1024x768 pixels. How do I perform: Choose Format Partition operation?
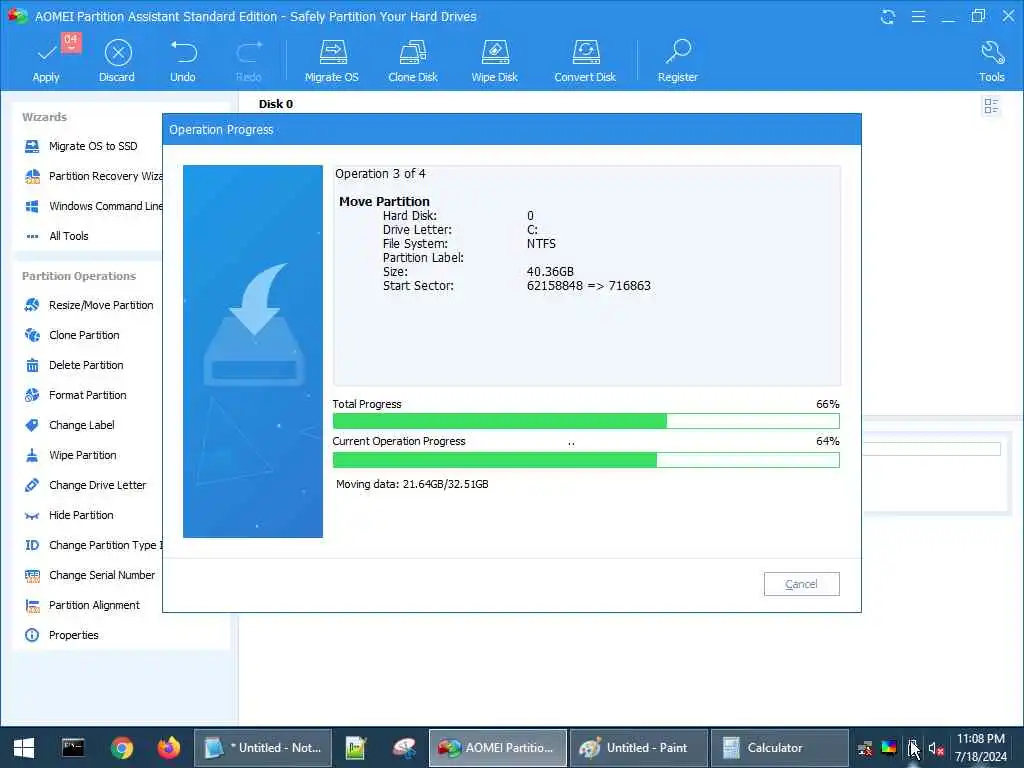coord(75,395)
